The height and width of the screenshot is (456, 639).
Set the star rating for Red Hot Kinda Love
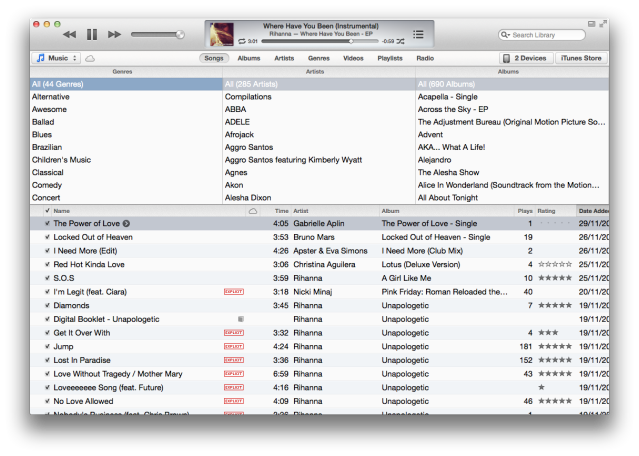(555, 264)
